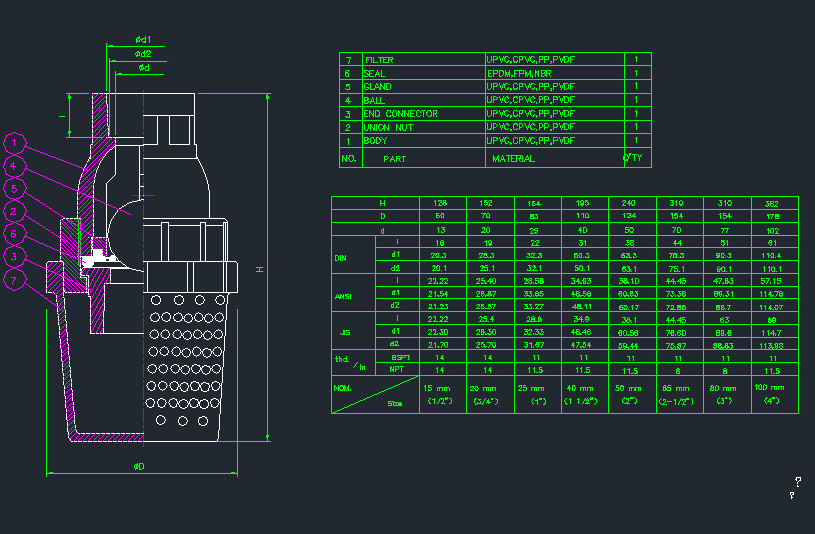
Task: Click the balloon labeled 2
Action: [14, 211]
